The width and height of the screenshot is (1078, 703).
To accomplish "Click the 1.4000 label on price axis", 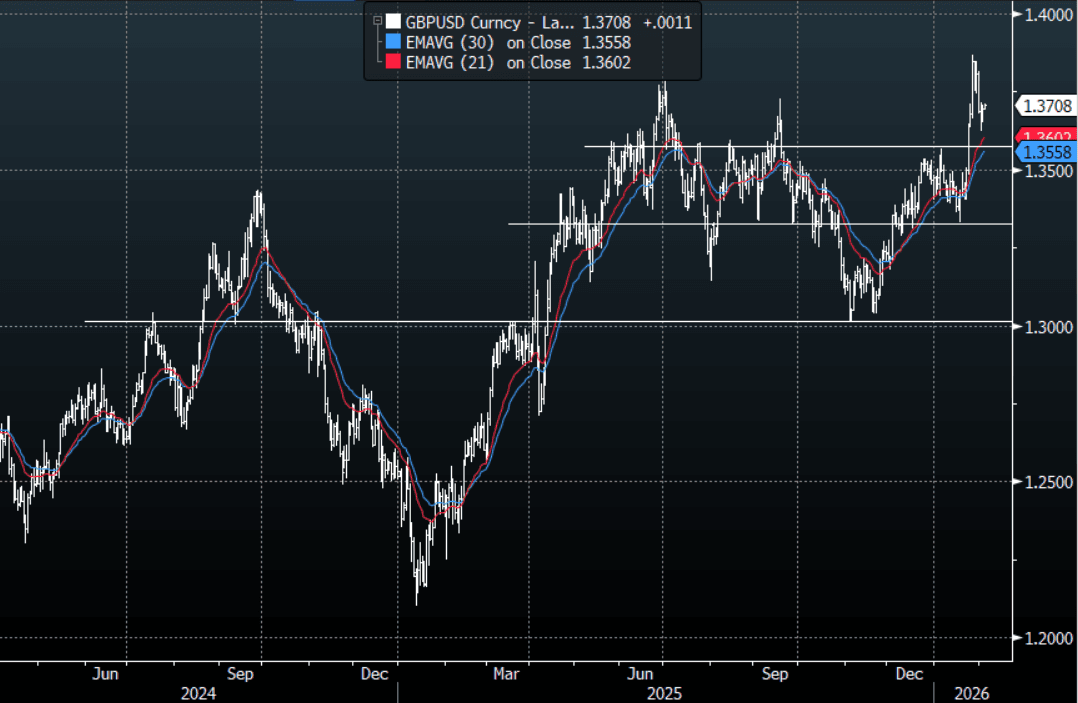I will pyautogui.click(x=1047, y=15).
